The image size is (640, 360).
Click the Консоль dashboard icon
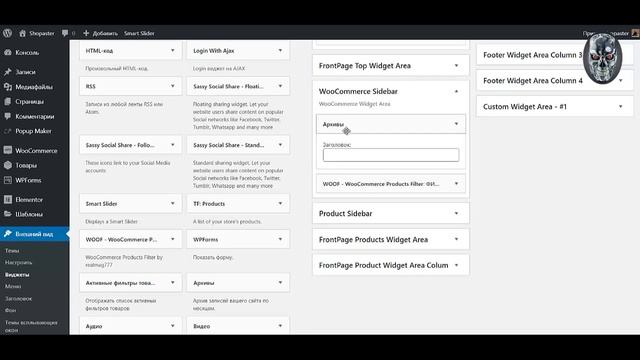pyautogui.click(x=8, y=53)
